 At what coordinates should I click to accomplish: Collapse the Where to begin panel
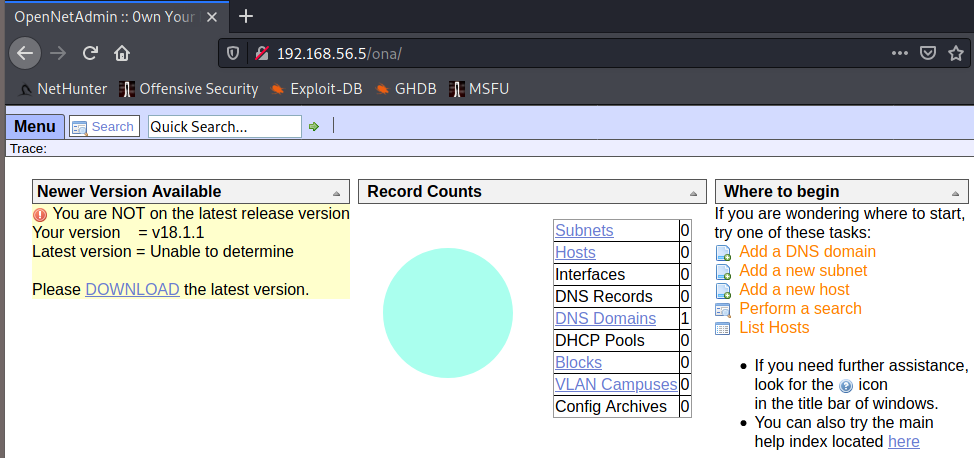(x=956, y=193)
